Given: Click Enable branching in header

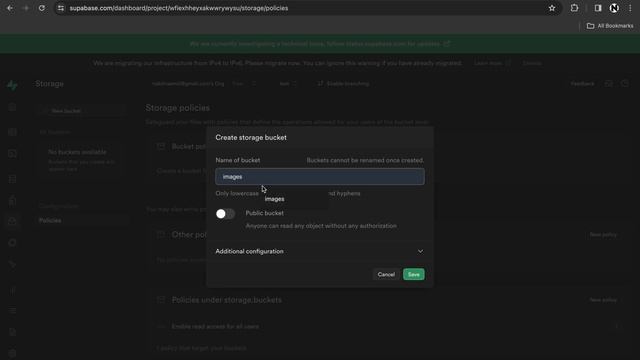Looking at the screenshot, I should [x=343, y=84].
